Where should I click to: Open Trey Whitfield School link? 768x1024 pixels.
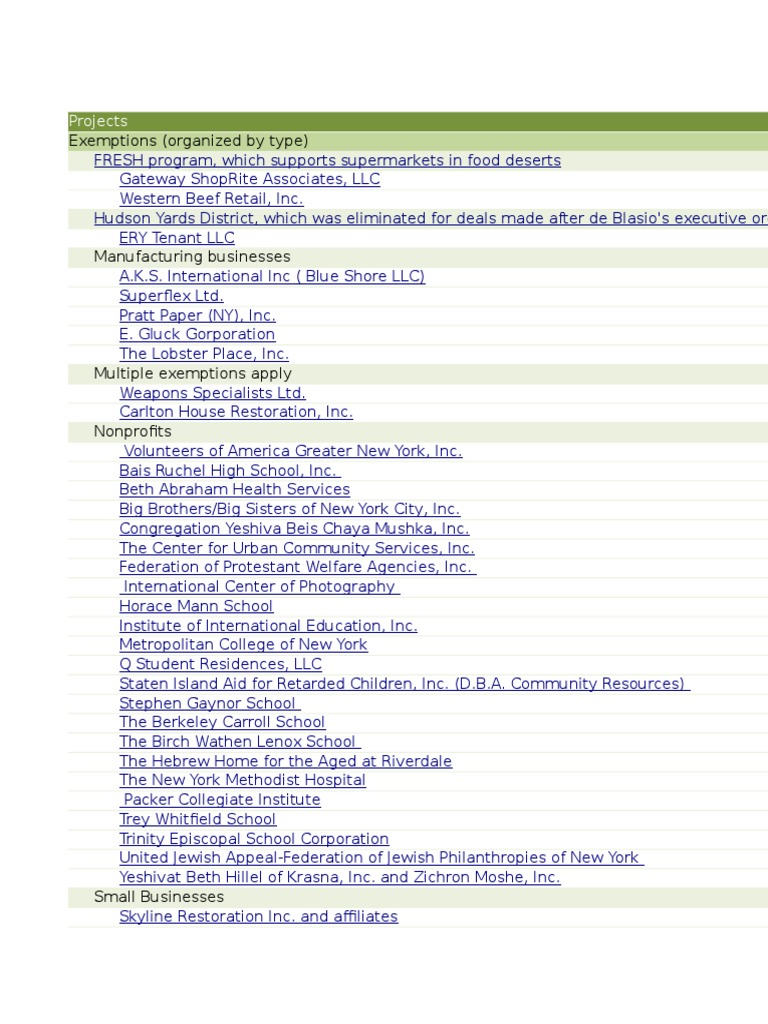pos(197,821)
